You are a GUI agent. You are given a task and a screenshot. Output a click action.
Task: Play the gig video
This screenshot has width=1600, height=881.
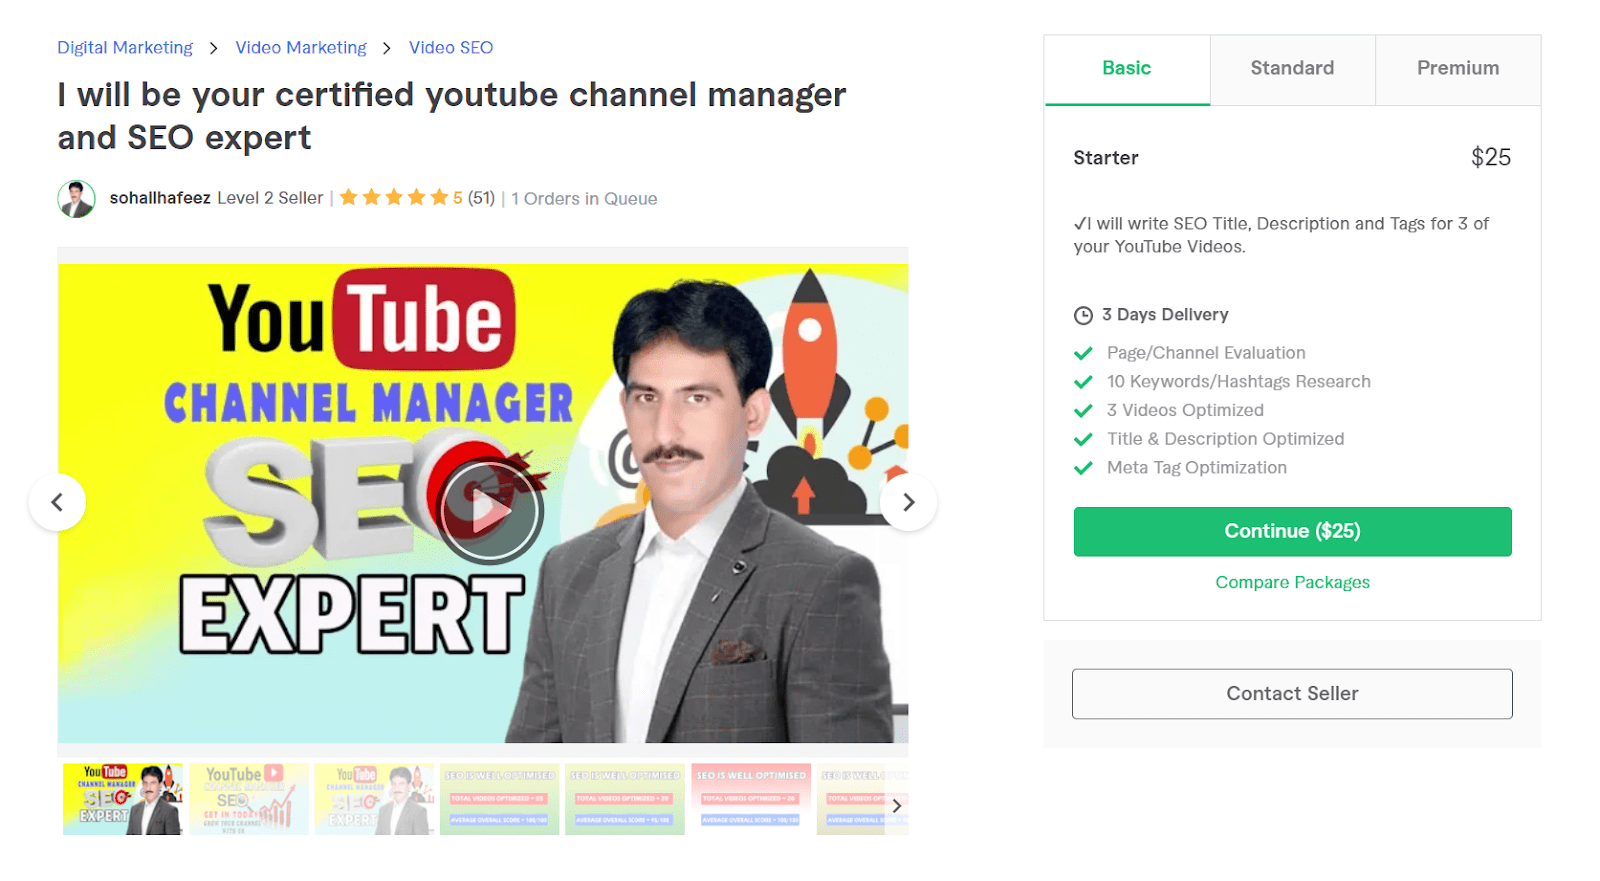[x=490, y=511]
